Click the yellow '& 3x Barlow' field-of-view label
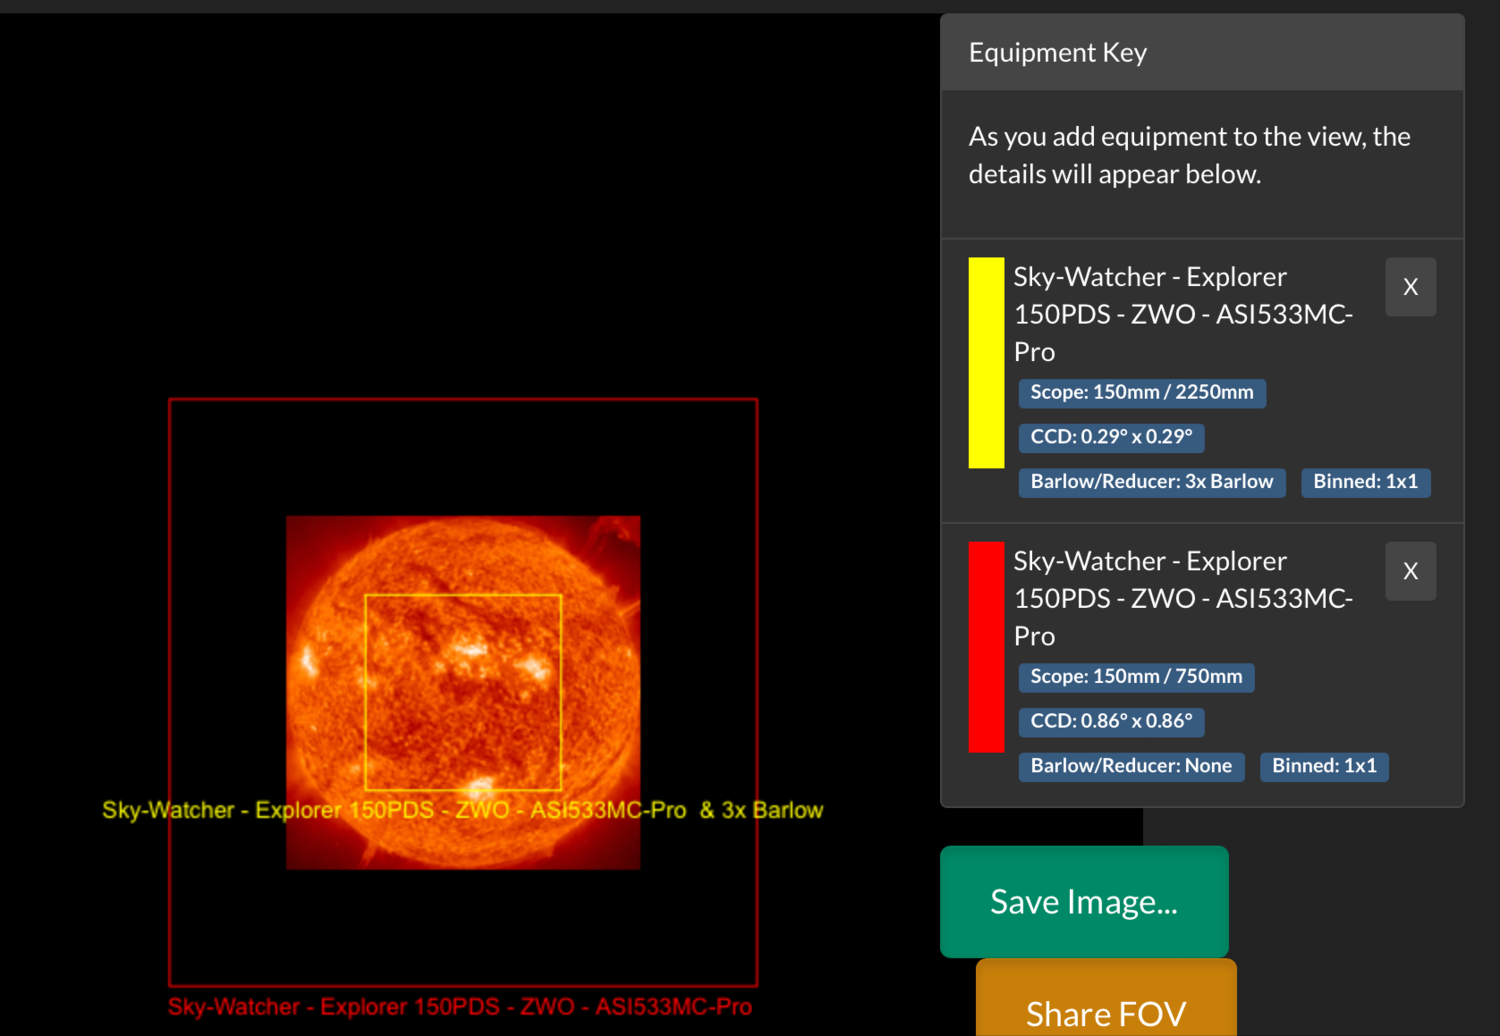The height and width of the screenshot is (1036, 1500). (x=462, y=810)
